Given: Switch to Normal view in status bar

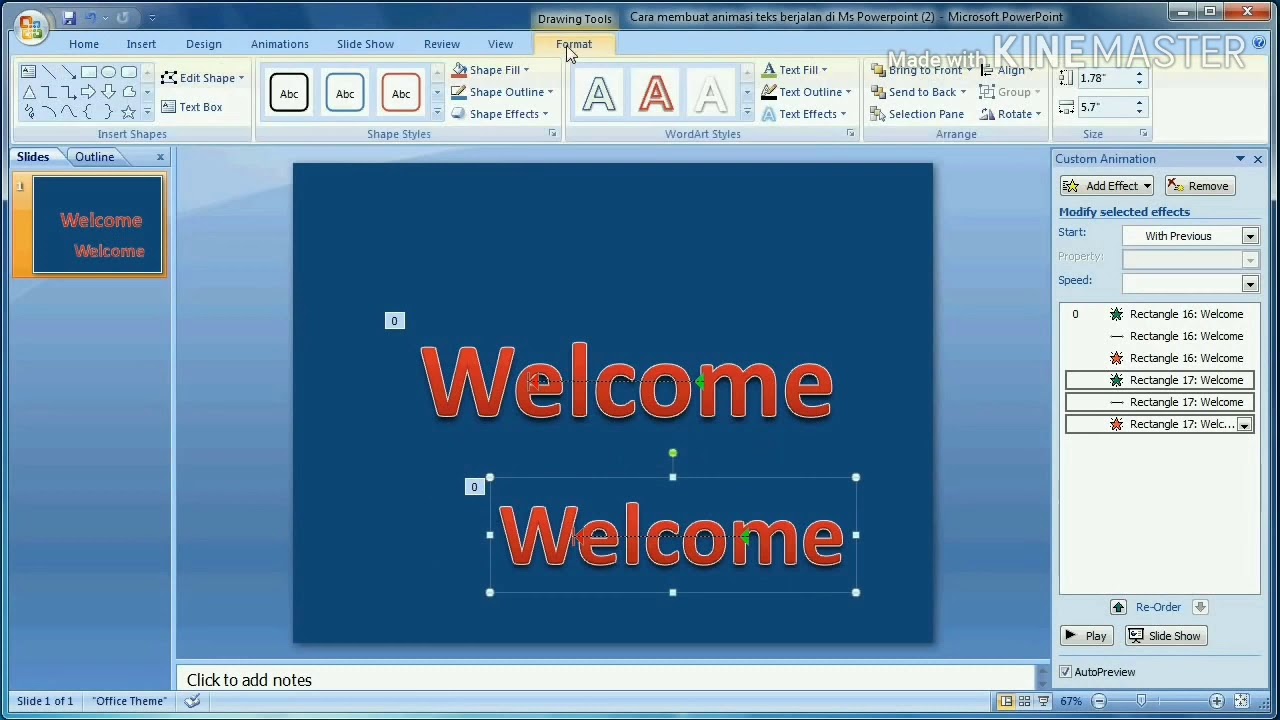Looking at the screenshot, I should coord(1006,701).
